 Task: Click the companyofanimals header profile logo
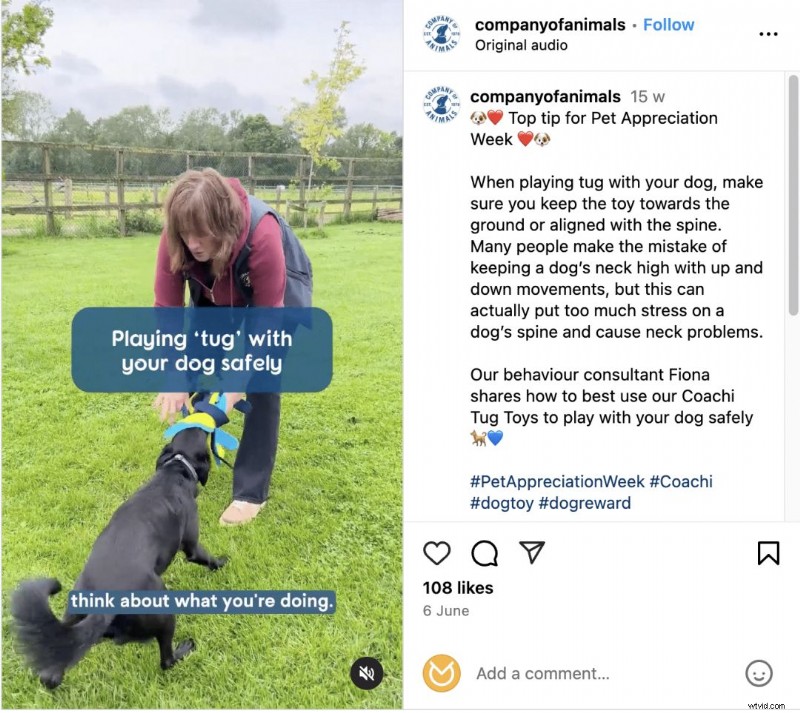(x=441, y=34)
